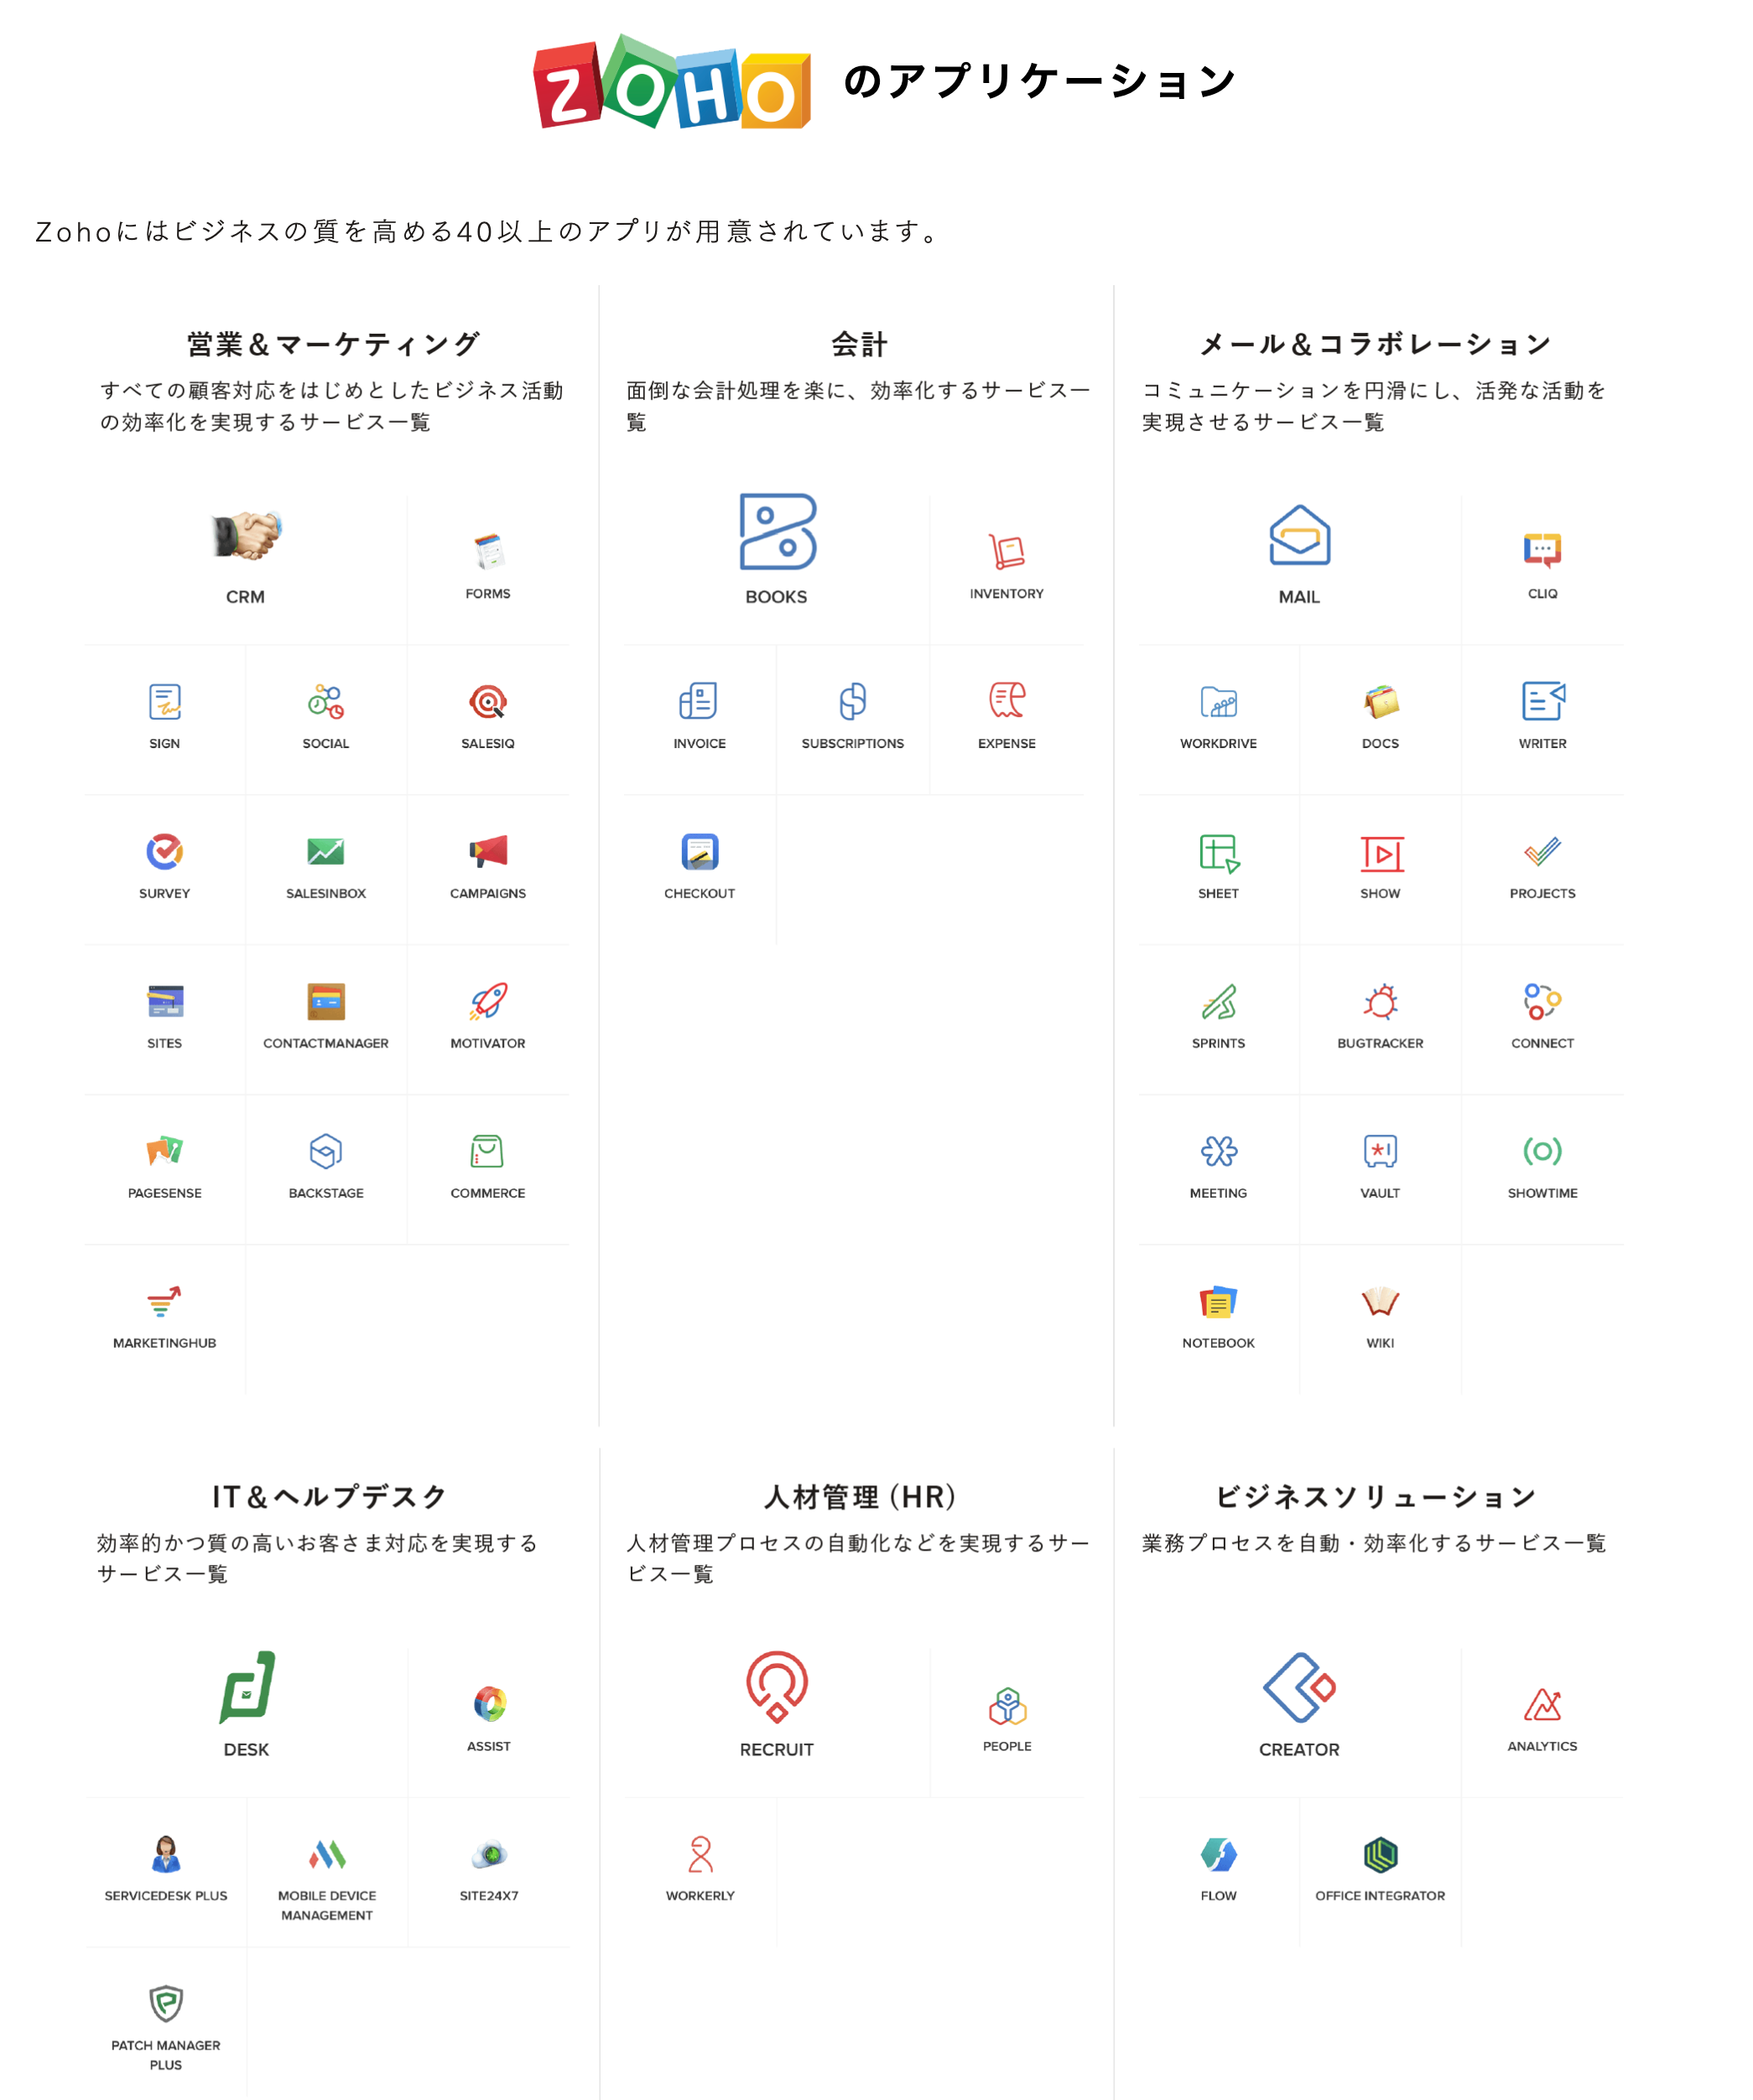Click on SALESIQ live chat icon
This screenshot has height=2100, width=1753.
tap(485, 699)
